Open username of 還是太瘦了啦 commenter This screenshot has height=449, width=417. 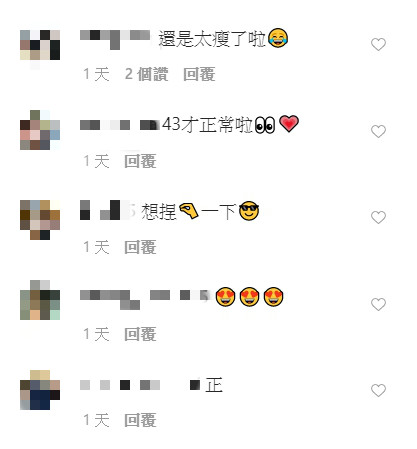click(115, 40)
